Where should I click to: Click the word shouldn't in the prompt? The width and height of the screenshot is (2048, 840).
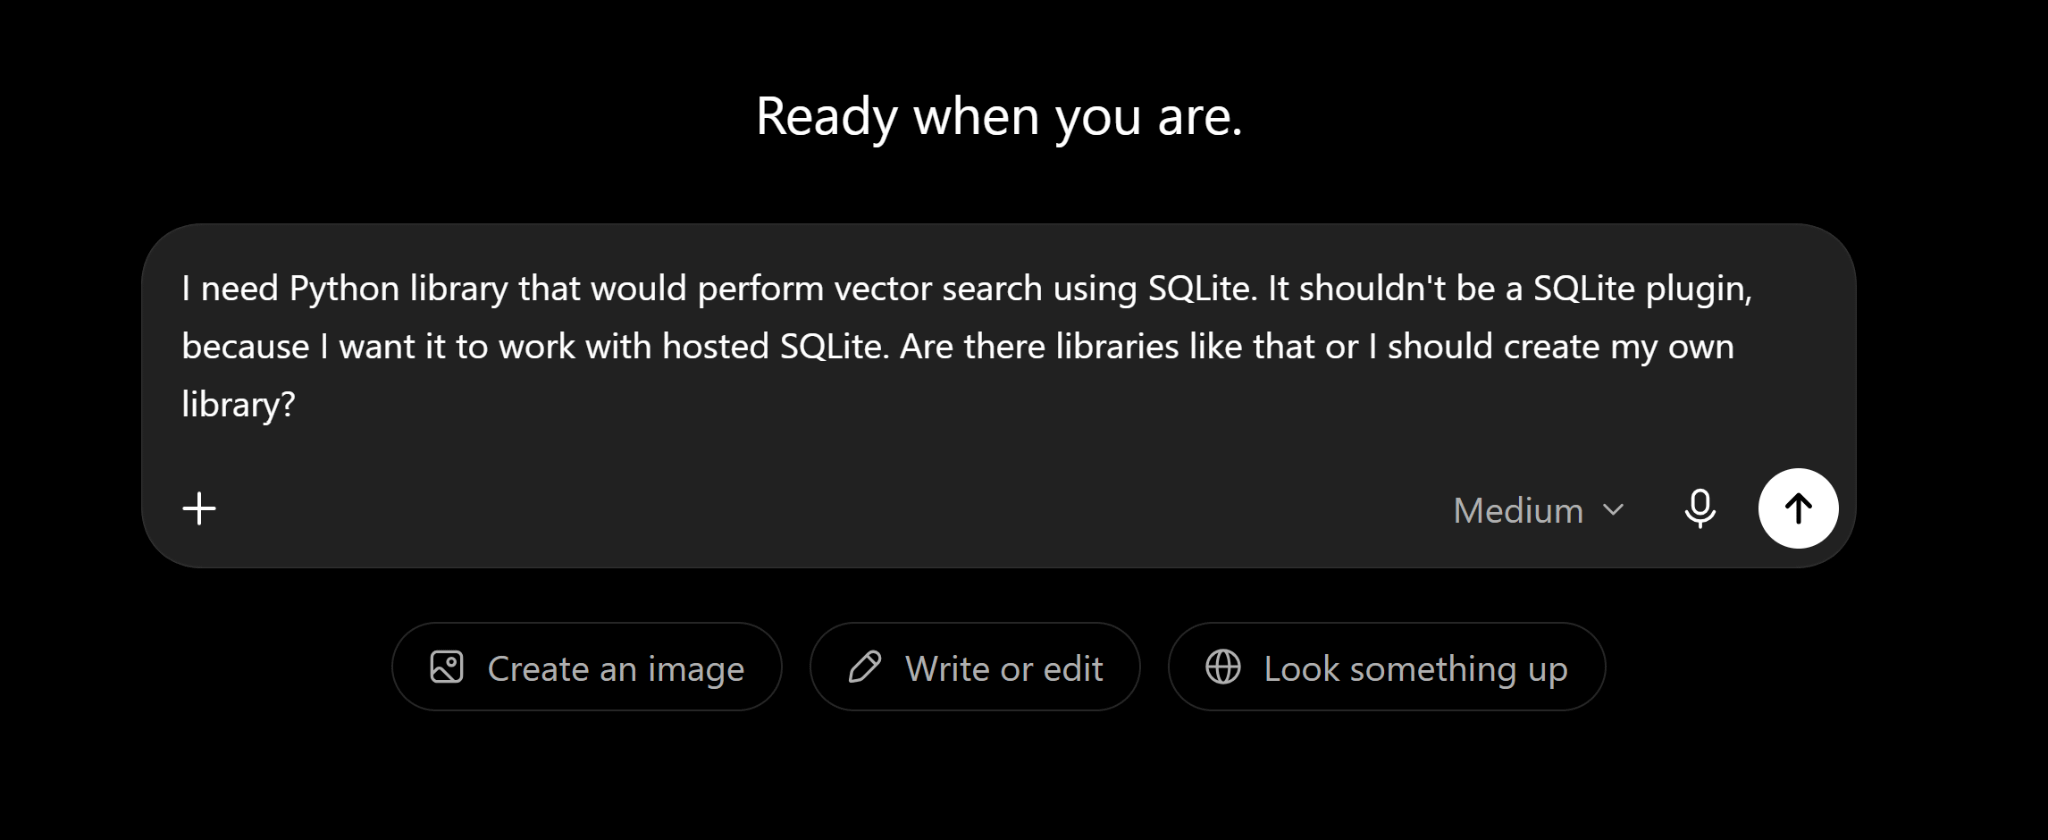pos(1373,289)
